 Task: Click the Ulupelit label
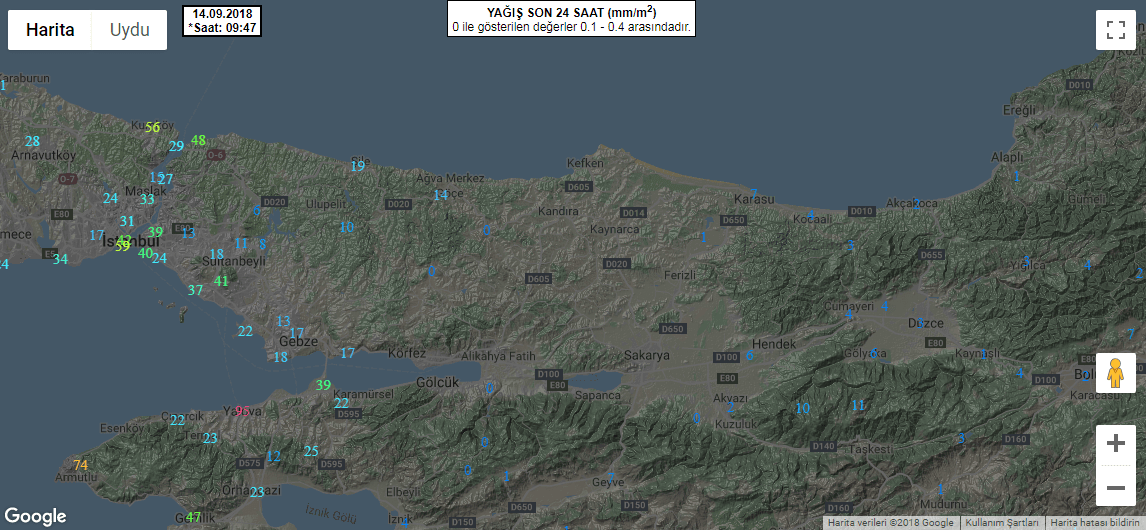[325, 204]
